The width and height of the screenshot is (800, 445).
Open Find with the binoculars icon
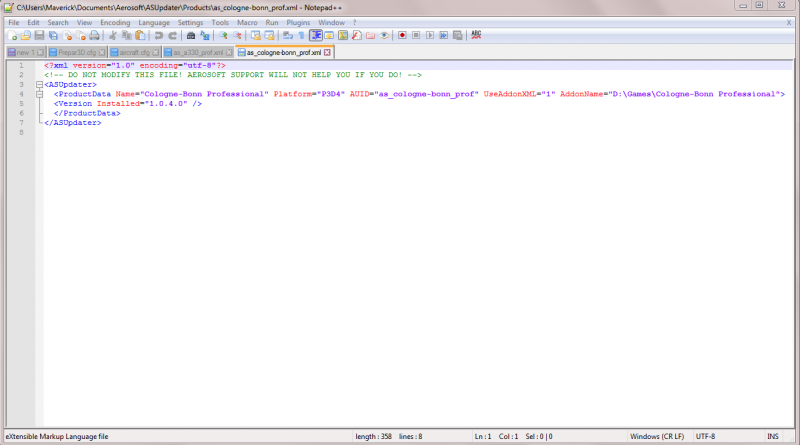[191, 35]
